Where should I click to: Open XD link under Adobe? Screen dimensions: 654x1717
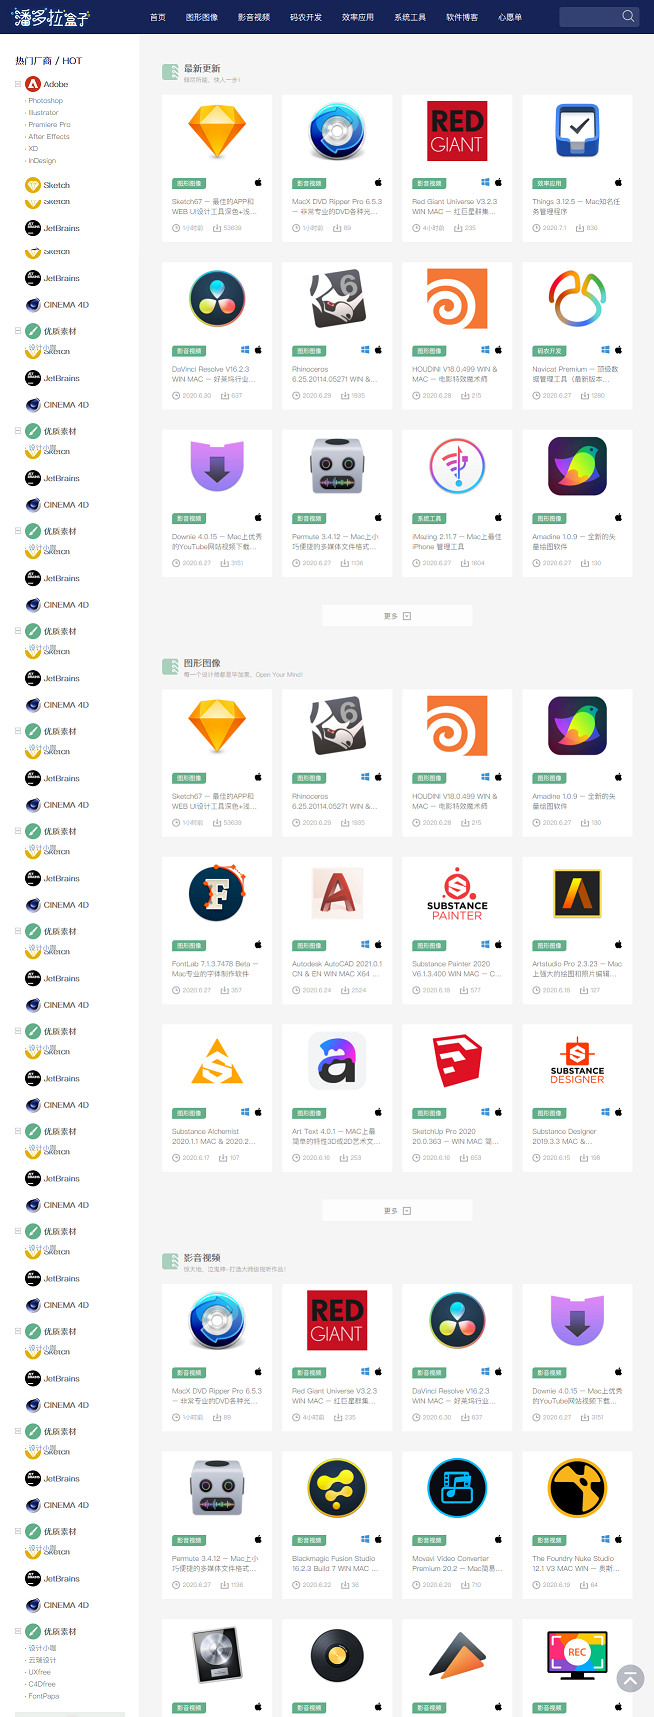[x=33, y=149]
